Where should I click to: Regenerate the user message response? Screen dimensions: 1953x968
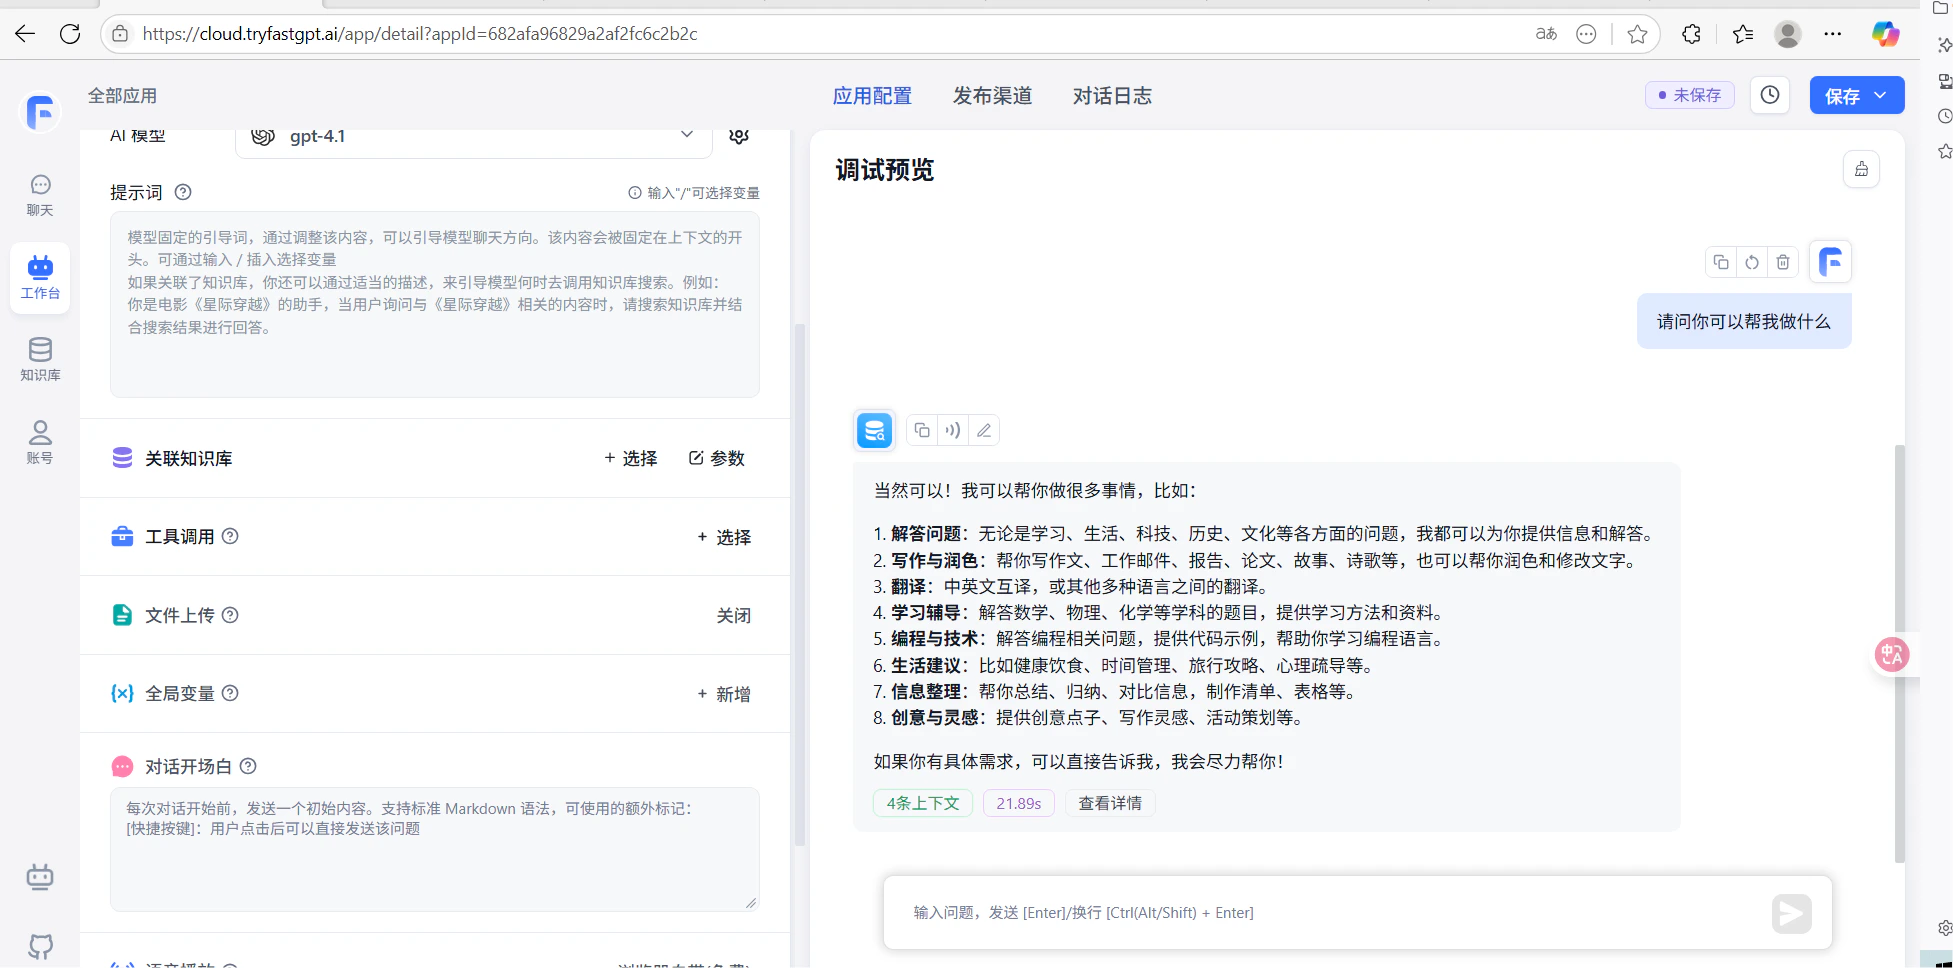(x=1751, y=261)
